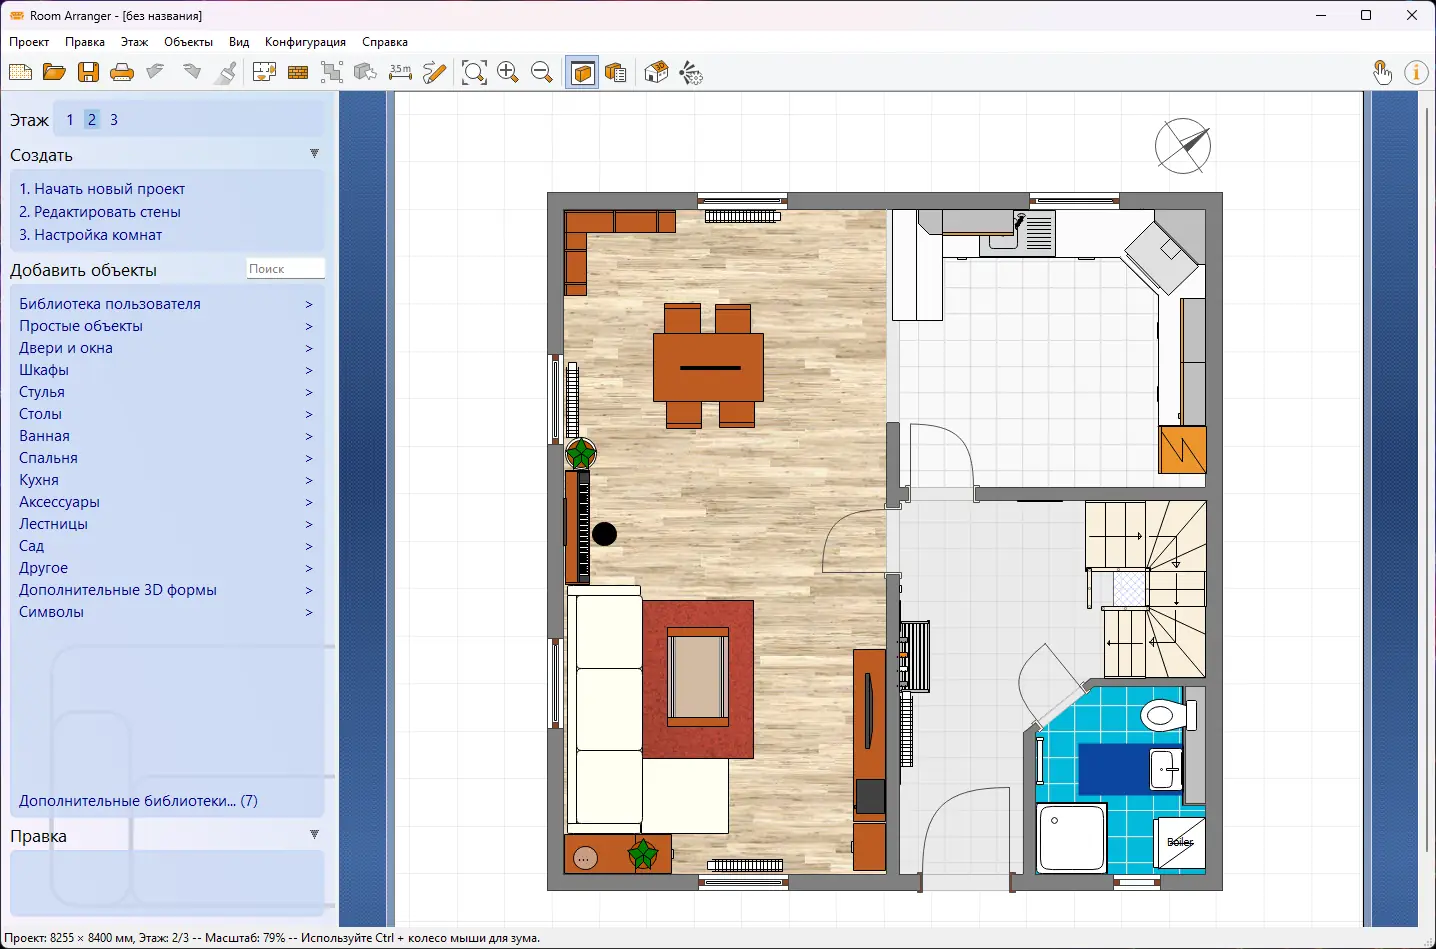Image resolution: width=1436 pixels, height=949 pixels.
Task: Collapse the Правка panel section triangle
Action: (x=314, y=835)
